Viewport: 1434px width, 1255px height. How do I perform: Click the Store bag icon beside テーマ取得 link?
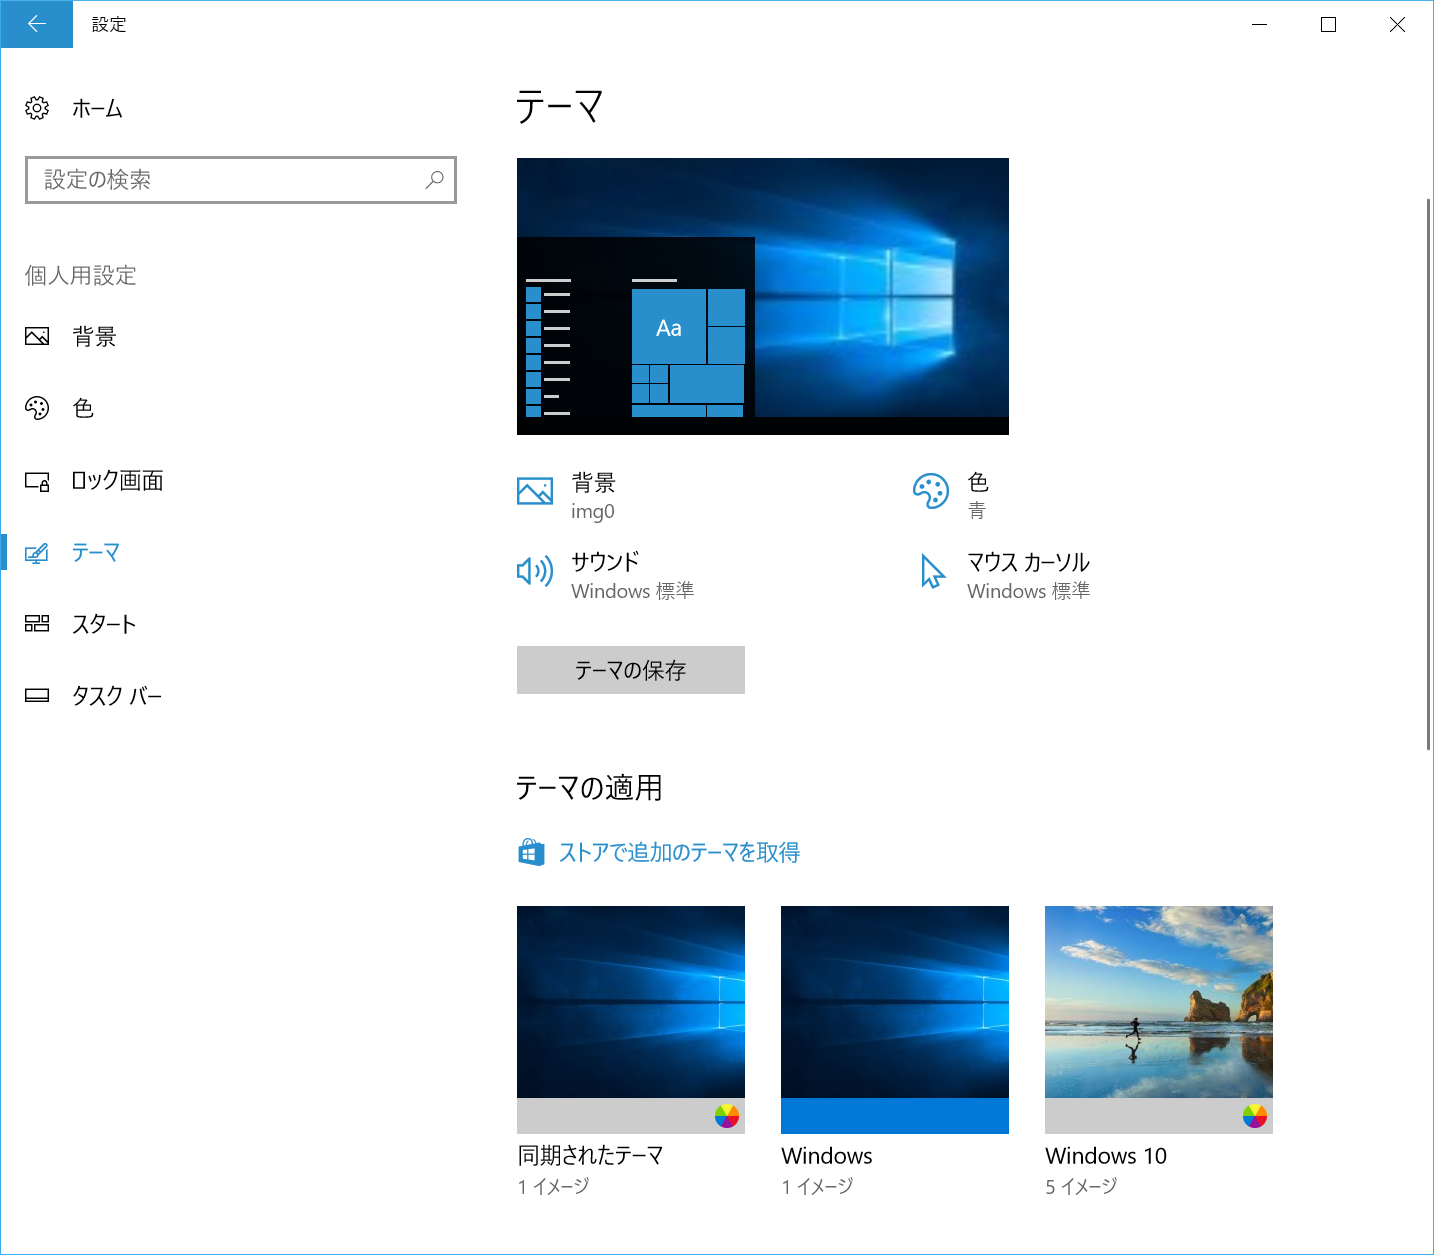531,851
